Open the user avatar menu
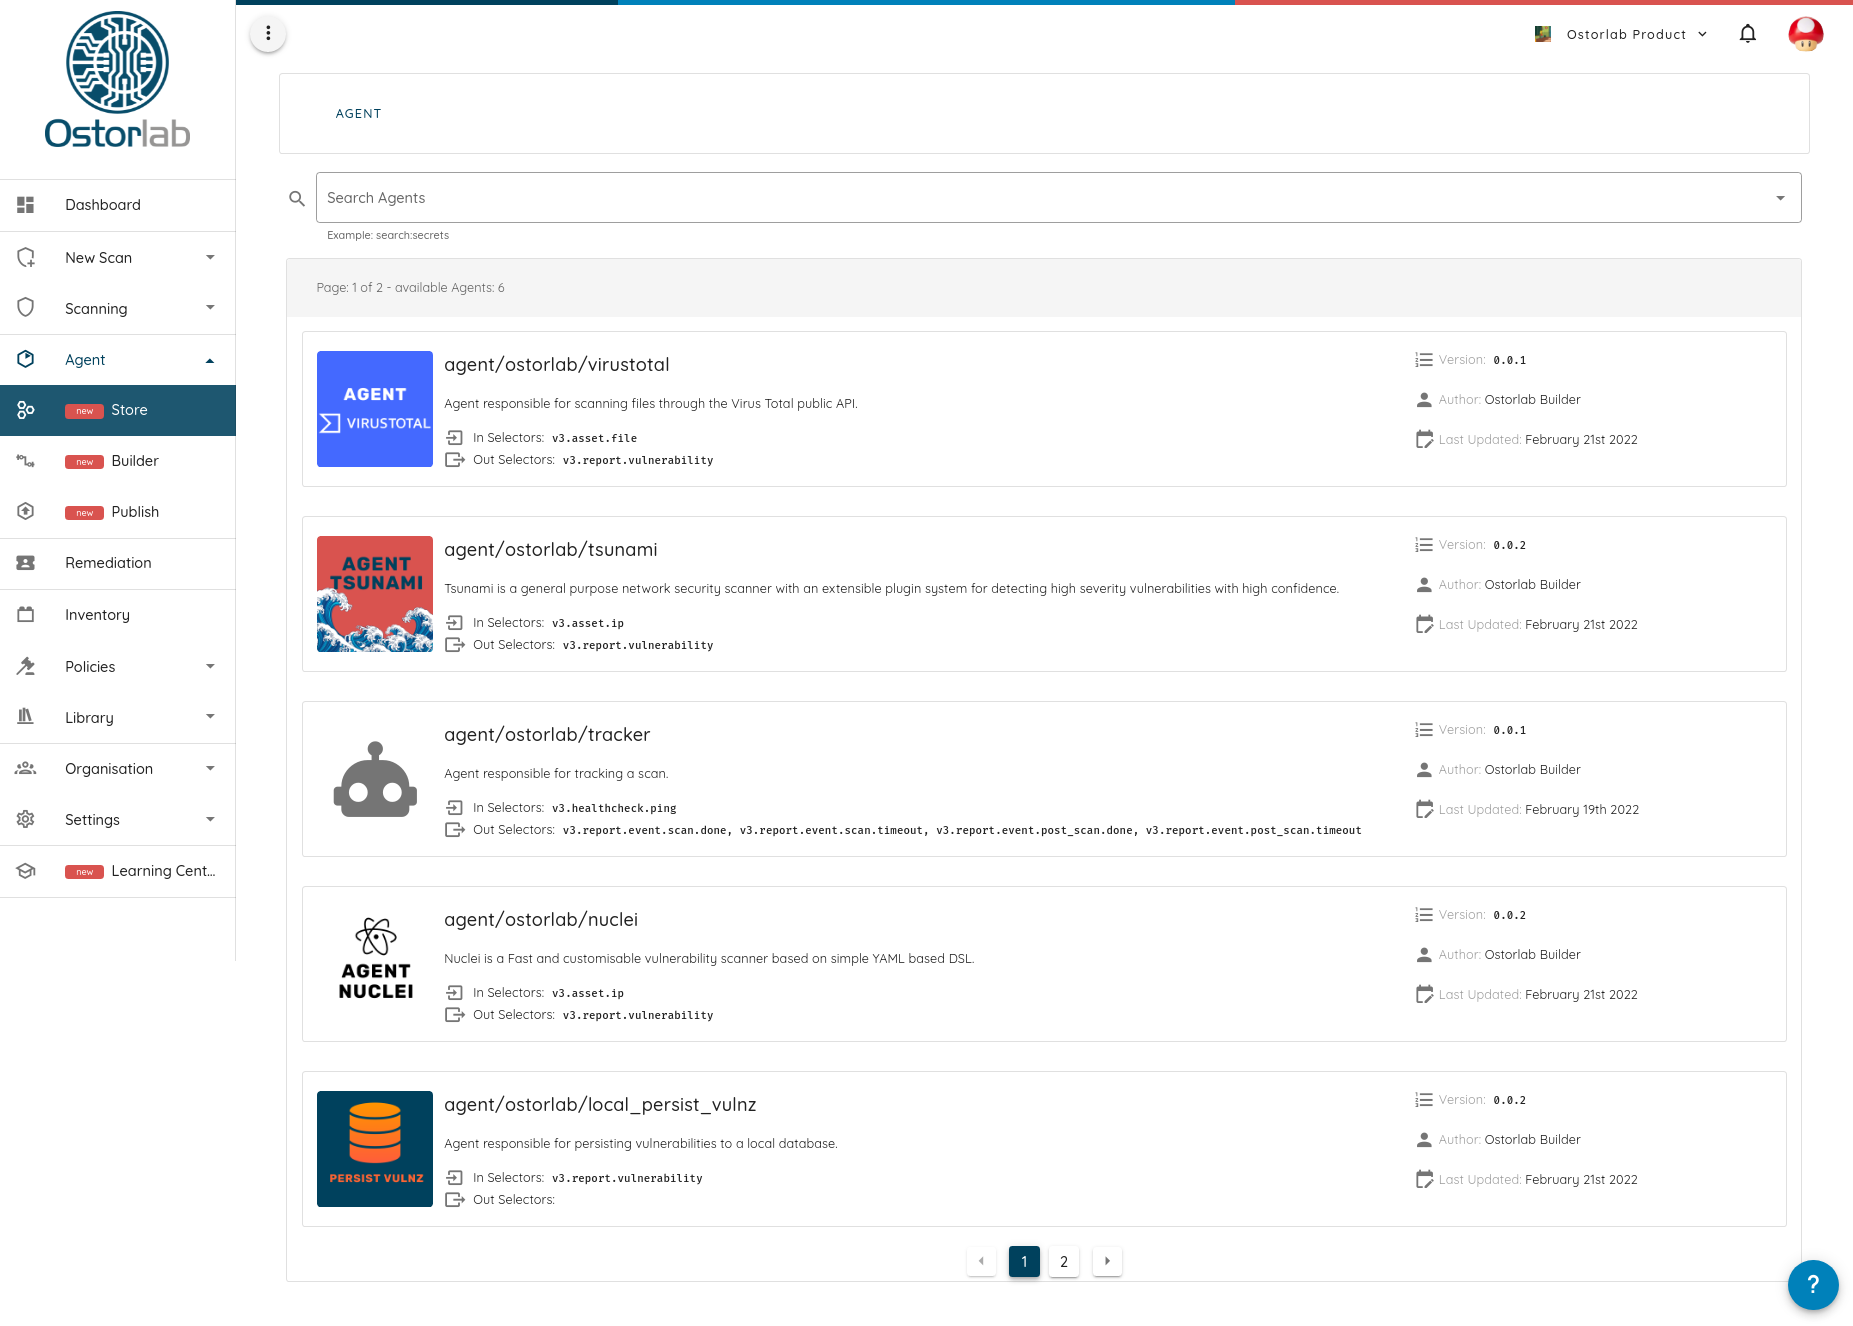 [x=1806, y=34]
